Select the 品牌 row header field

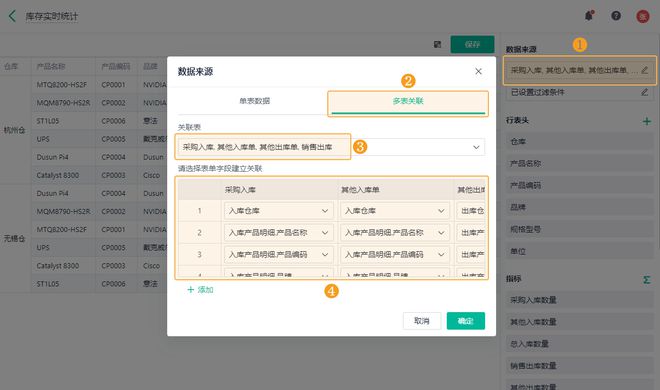[x=579, y=207]
